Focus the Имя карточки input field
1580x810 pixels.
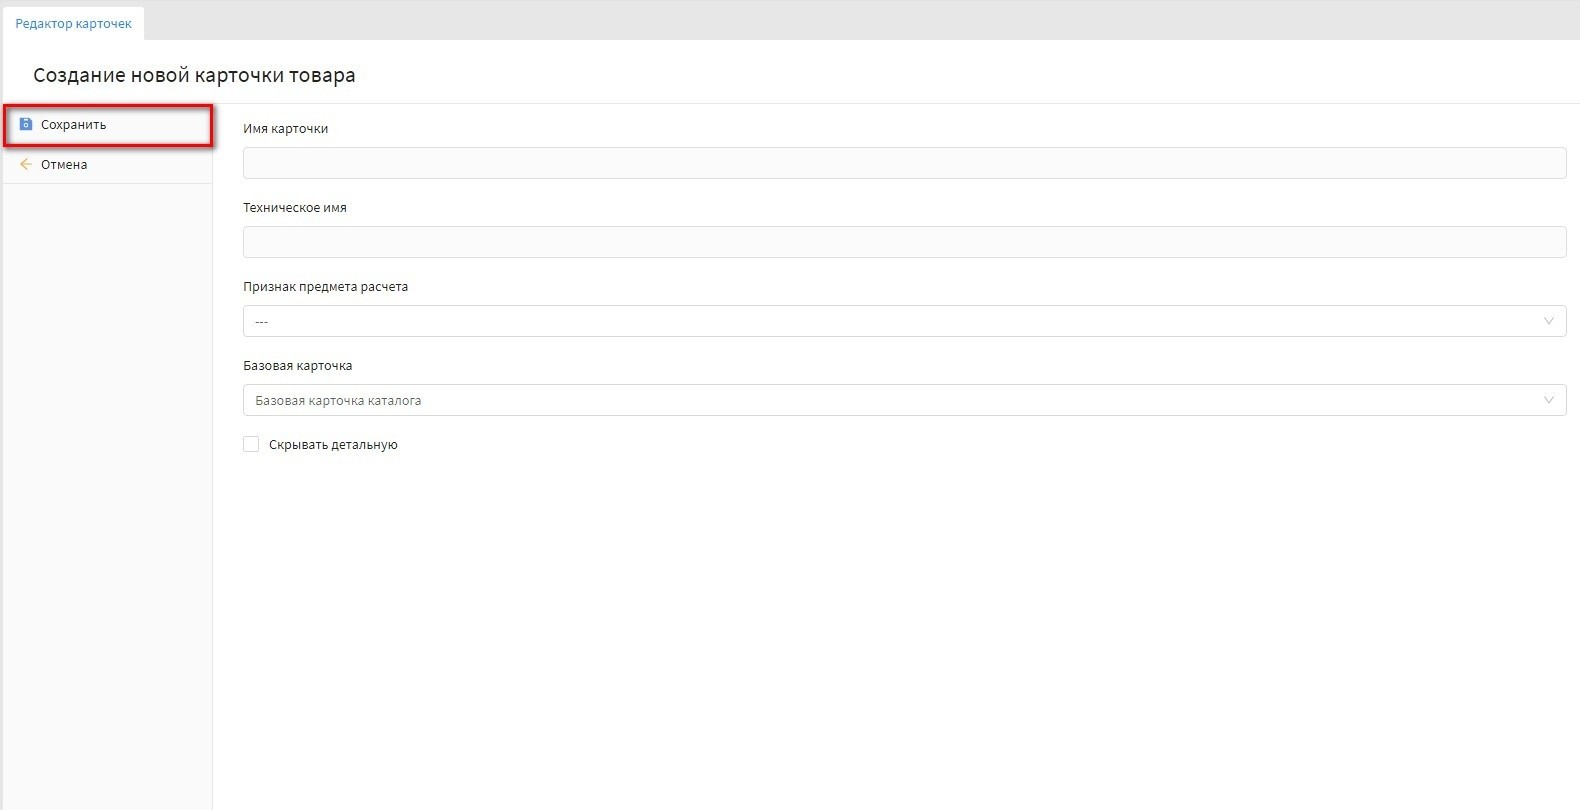(904, 163)
